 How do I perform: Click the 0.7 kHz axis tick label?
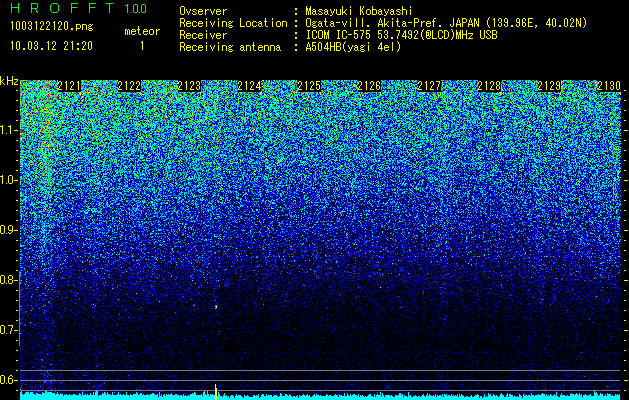coord(8,330)
